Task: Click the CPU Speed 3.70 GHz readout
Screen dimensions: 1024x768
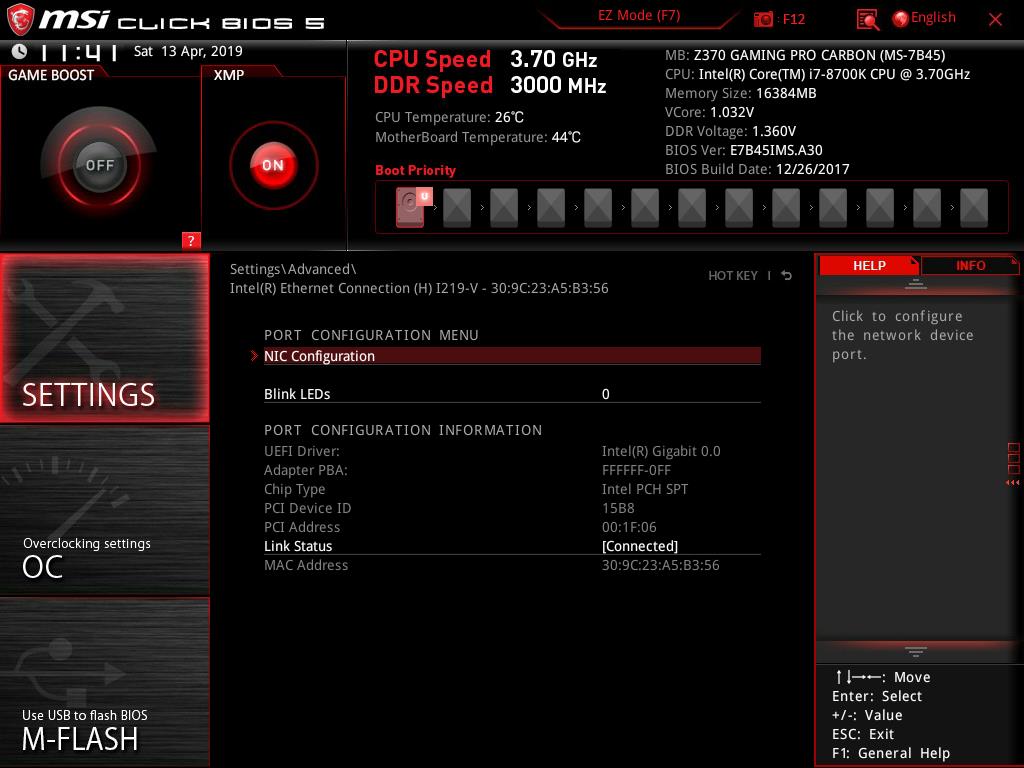Action: coord(485,59)
